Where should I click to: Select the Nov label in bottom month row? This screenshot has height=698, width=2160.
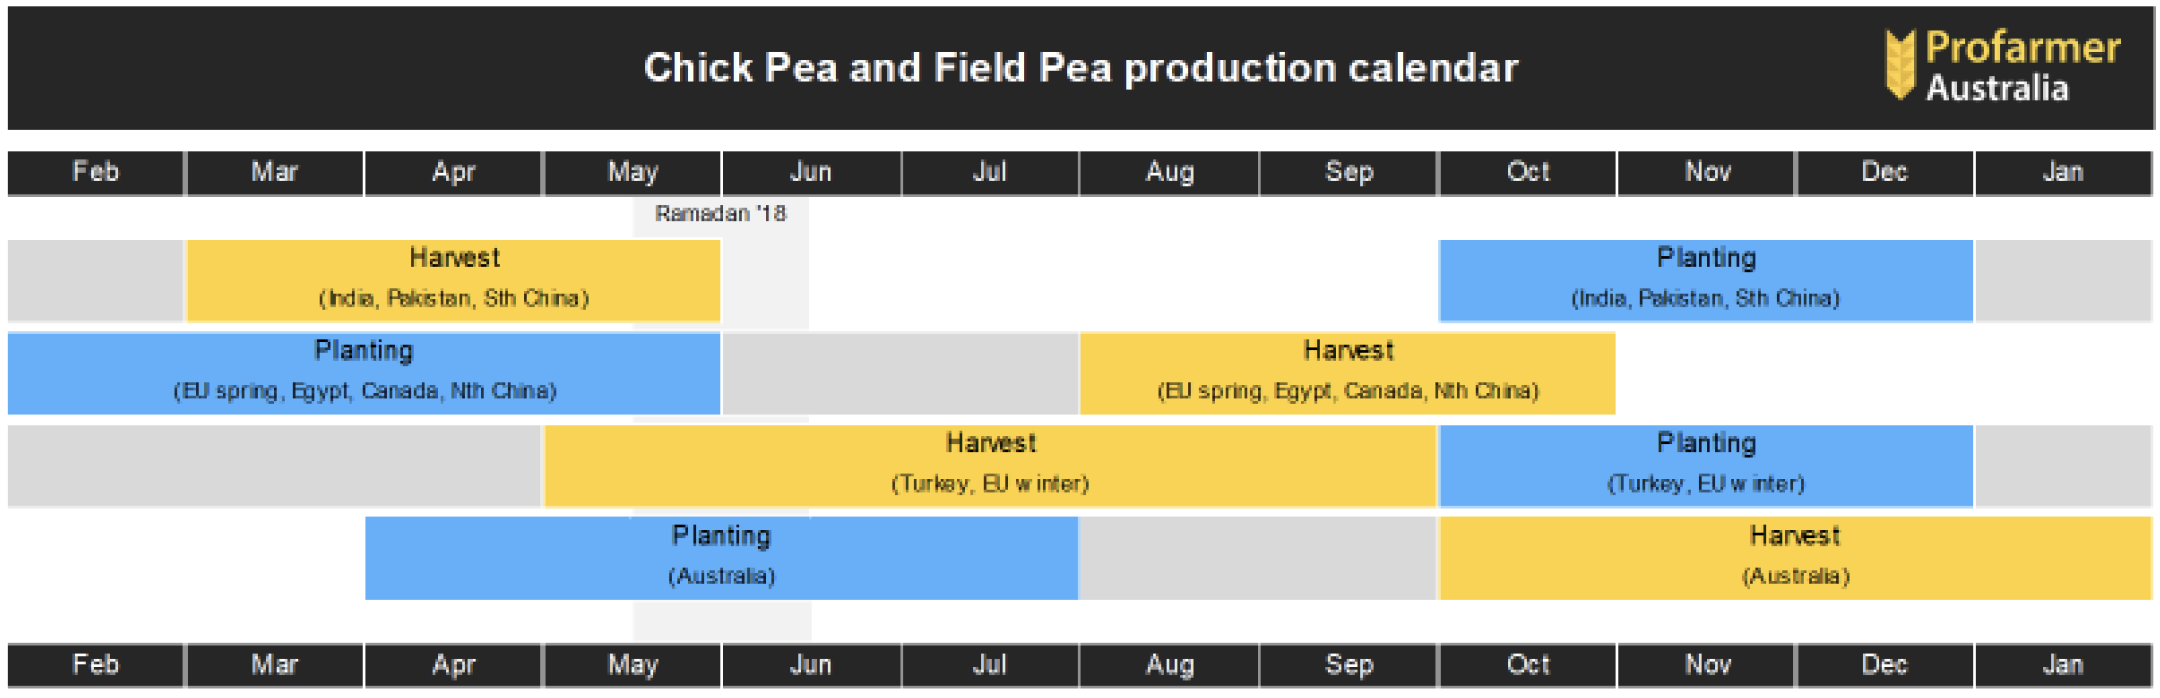point(1706,665)
